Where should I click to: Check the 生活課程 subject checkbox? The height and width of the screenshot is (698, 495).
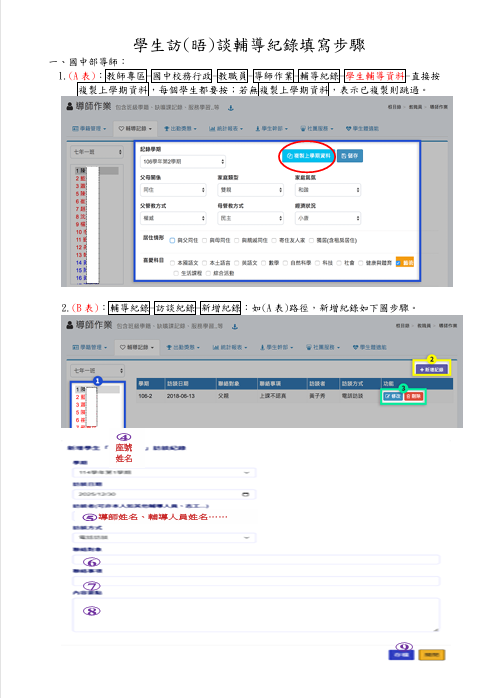(x=176, y=273)
